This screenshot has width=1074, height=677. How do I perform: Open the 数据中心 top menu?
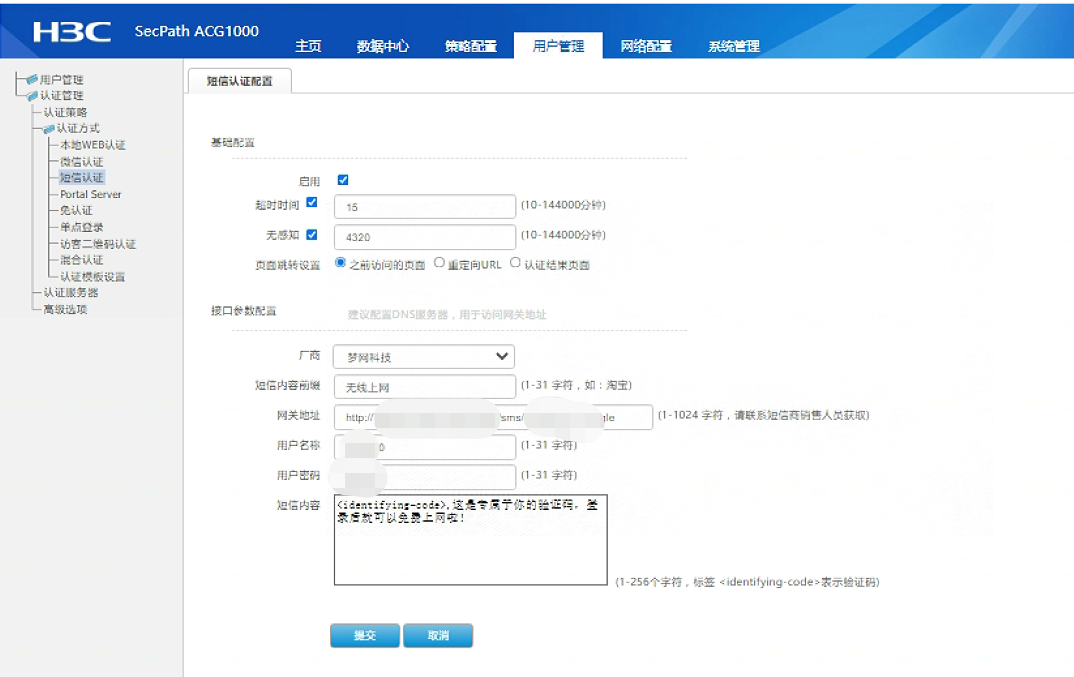click(383, 46)
